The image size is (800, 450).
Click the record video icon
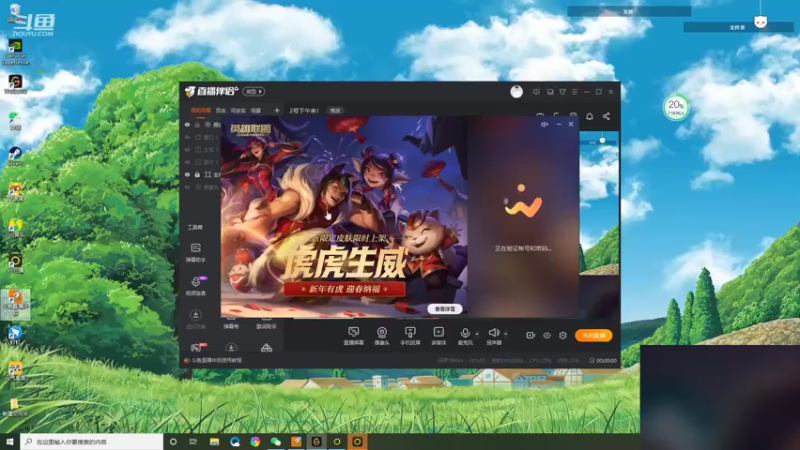[531, 335]
